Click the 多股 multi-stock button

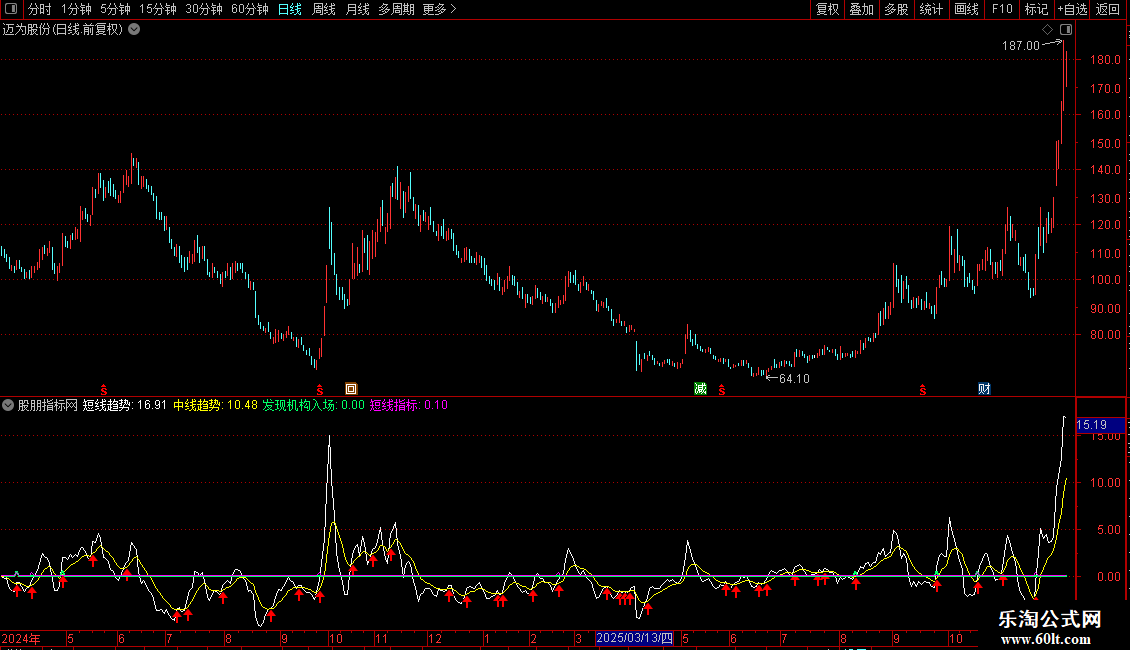[897, 9]
